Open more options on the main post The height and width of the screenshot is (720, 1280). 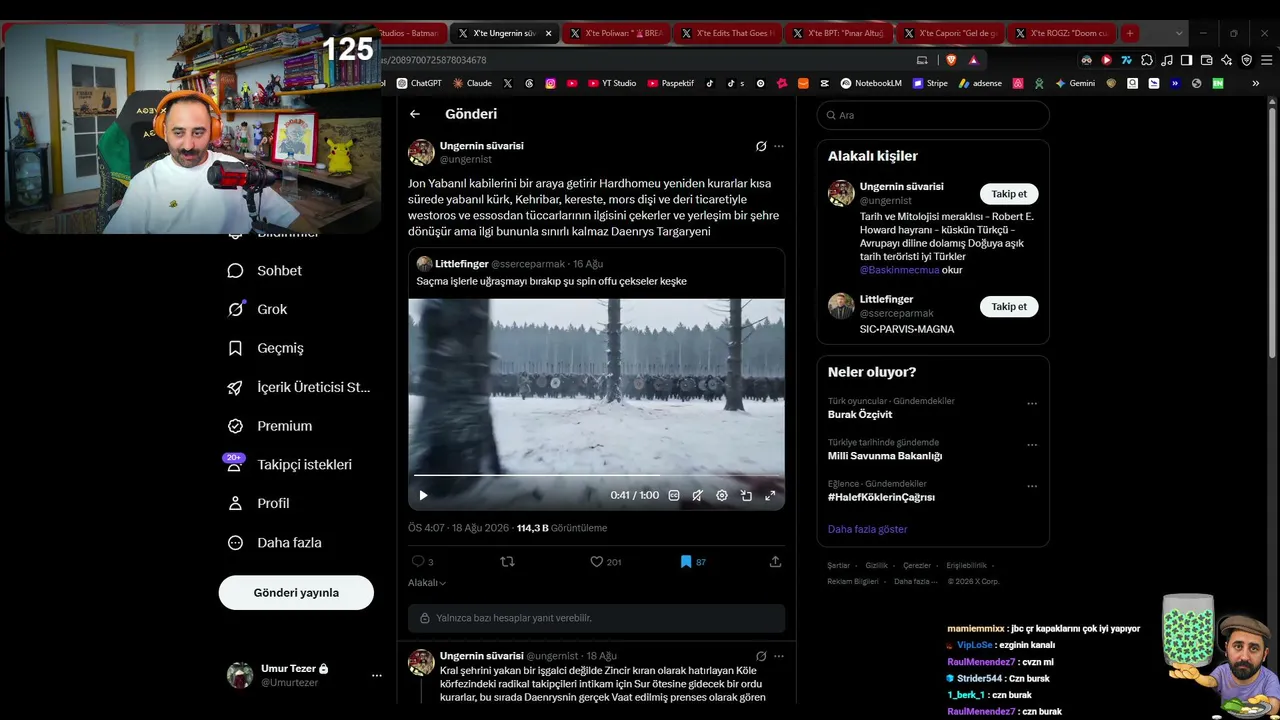click(x=779, y=146)
